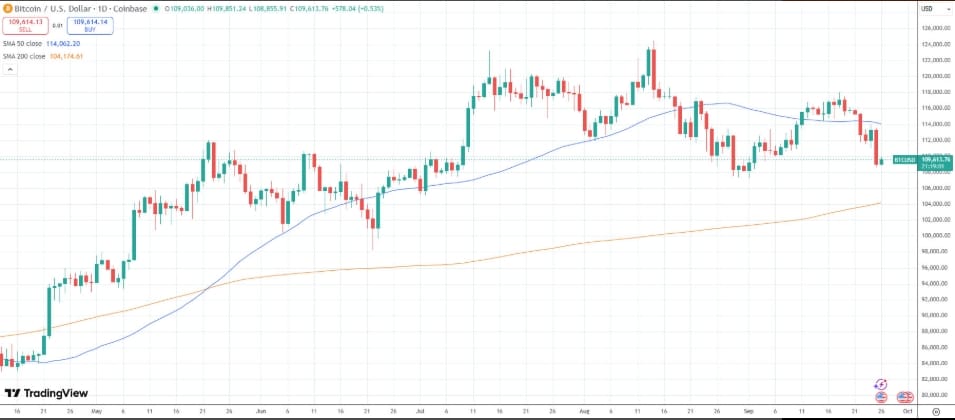Click the Aug label on time axis

(x=585, y=411)
